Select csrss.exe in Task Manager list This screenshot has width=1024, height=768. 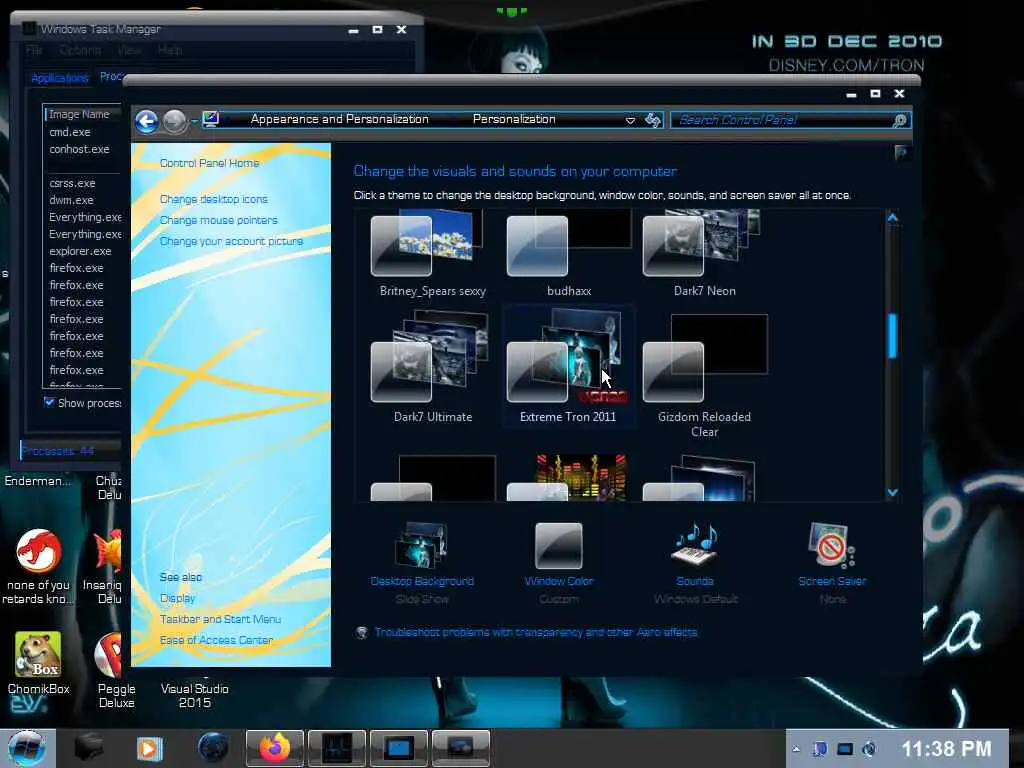pos(72,183)
